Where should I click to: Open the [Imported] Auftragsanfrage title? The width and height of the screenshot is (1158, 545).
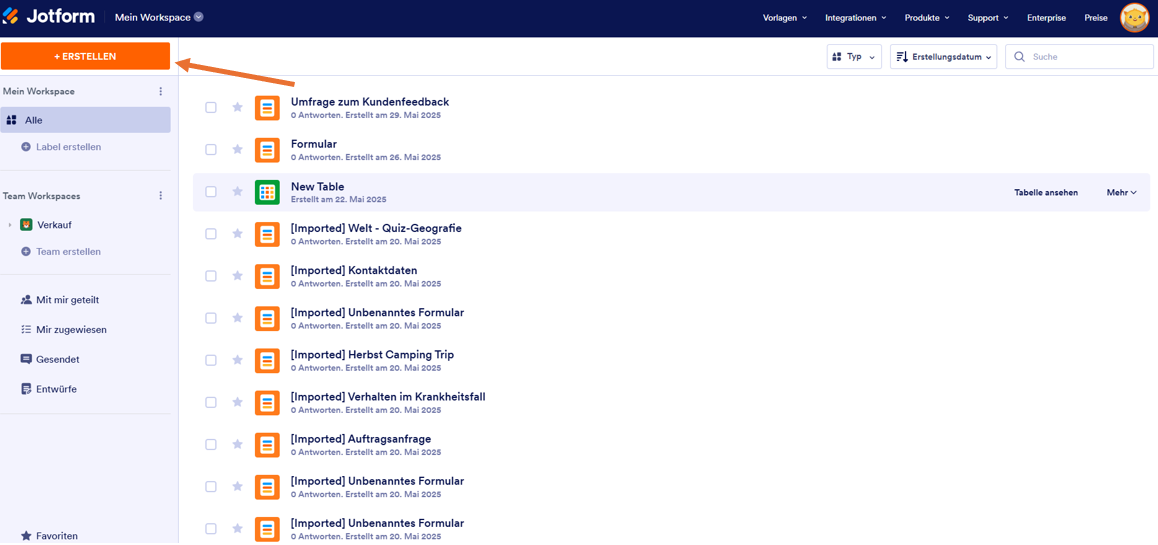click(361, 439)
